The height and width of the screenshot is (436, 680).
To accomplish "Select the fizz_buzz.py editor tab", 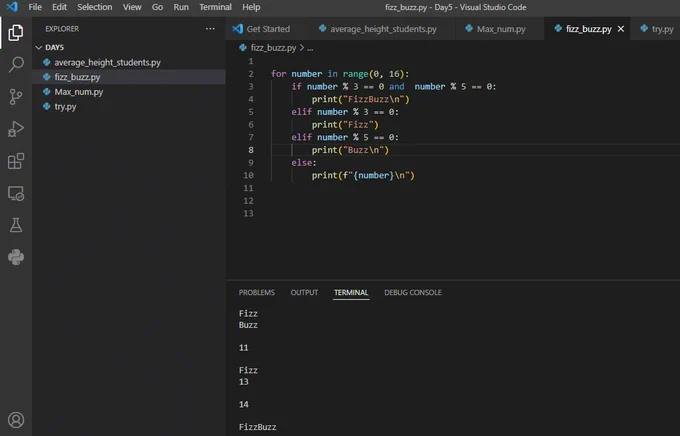I will coord(588,29).
